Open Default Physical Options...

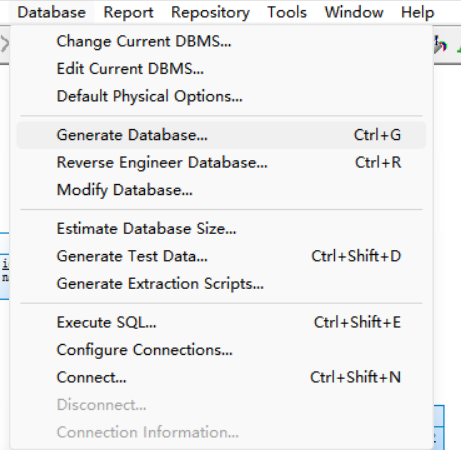221,96
